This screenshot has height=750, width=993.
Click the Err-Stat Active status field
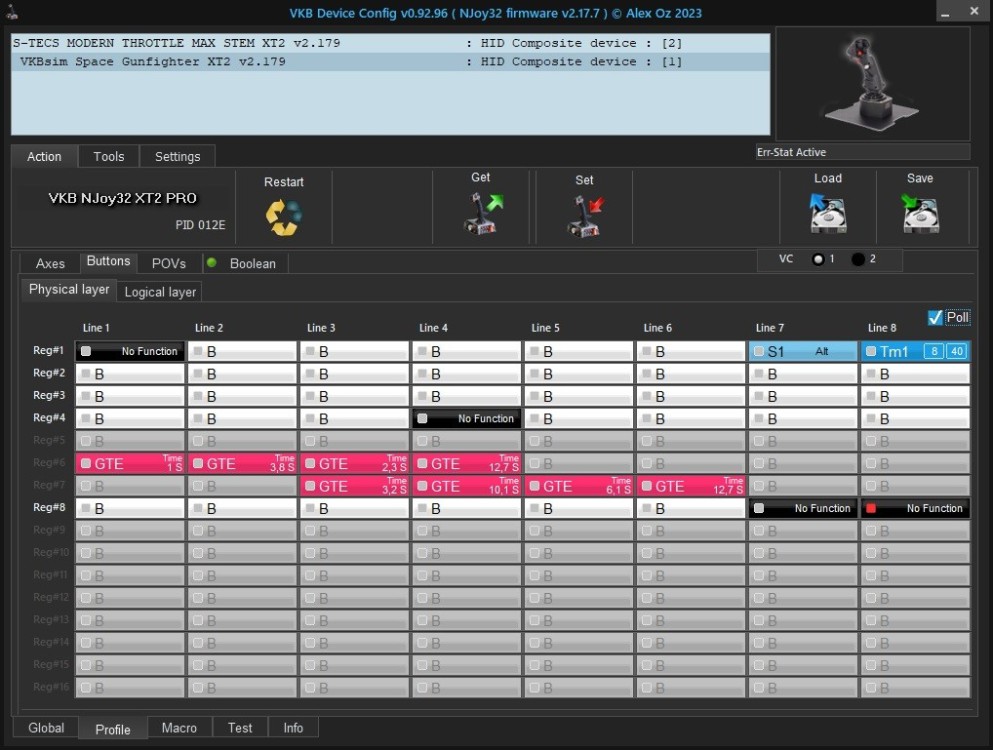coord(863,152)
